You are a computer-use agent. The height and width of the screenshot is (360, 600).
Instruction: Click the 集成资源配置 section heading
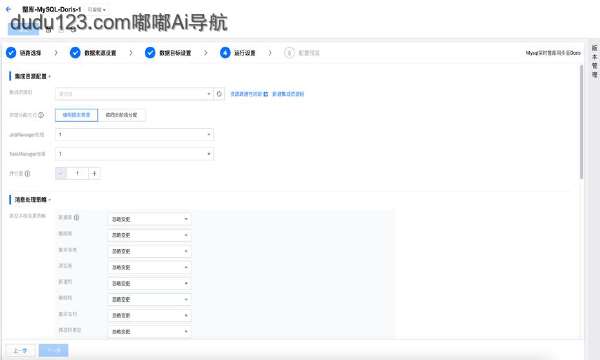31,77
